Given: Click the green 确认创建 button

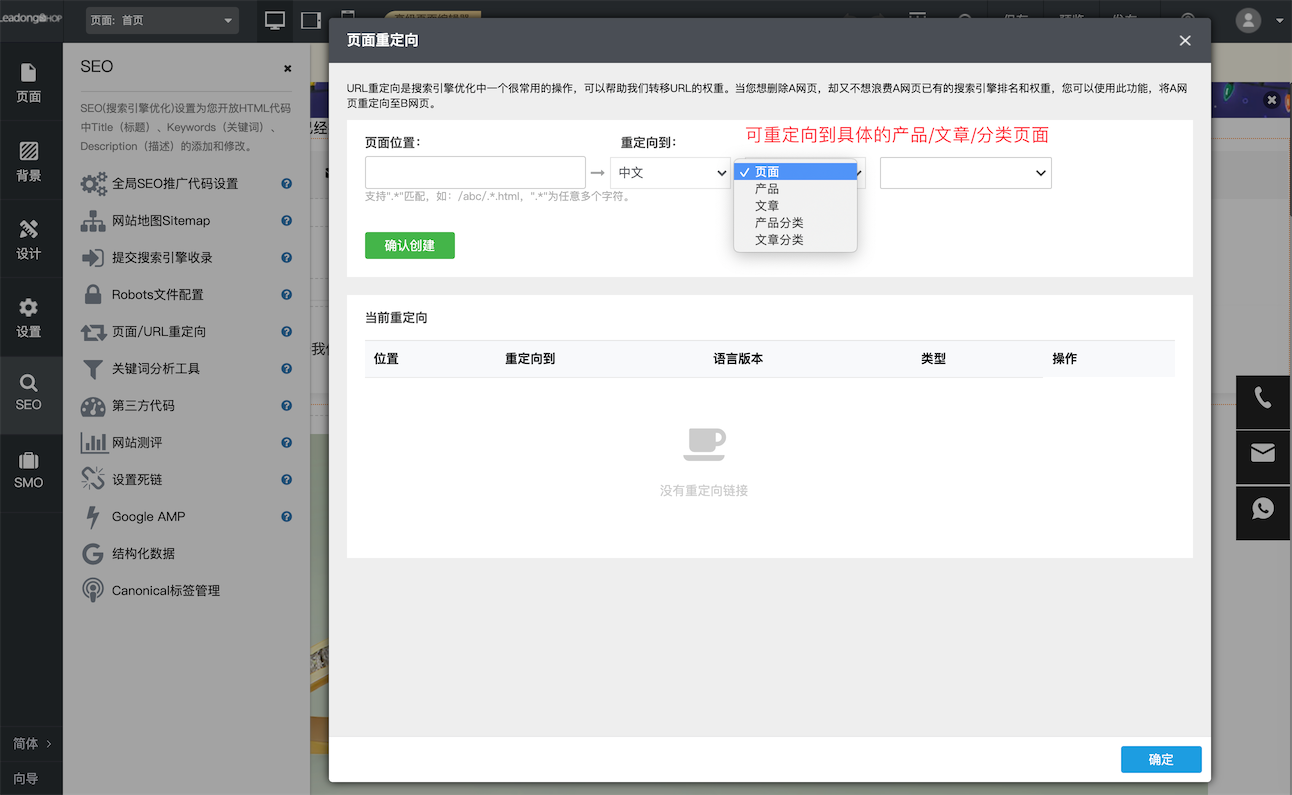Looking at the screenshot, I should pos(409,244).
